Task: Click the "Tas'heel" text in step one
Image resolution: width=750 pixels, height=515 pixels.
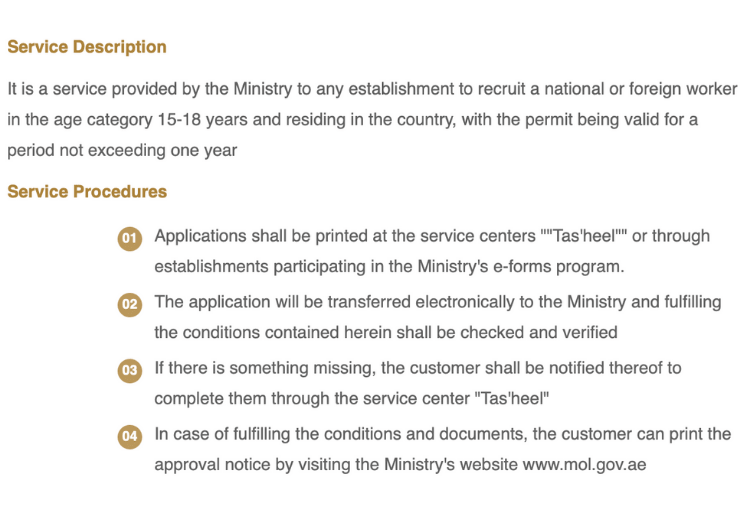Action: [x=584, y=236]
